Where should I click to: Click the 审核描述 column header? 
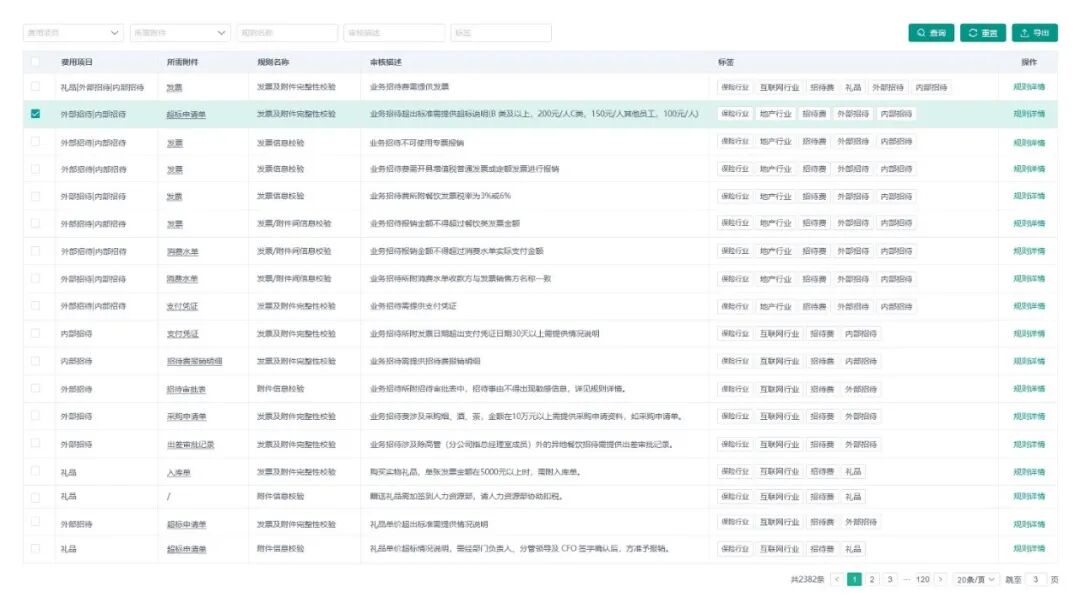[x=386, y=62]
